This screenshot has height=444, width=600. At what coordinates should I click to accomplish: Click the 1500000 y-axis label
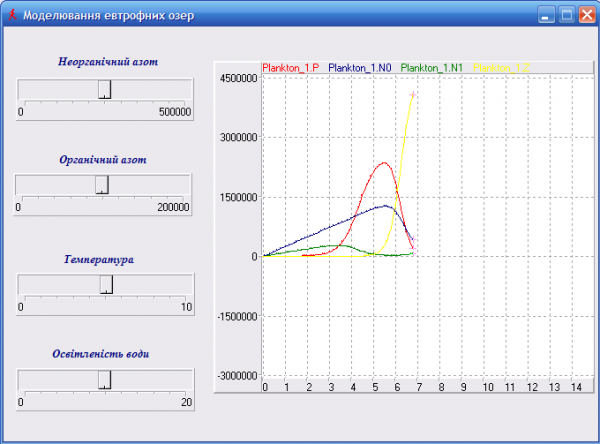[x=238, y=197]
